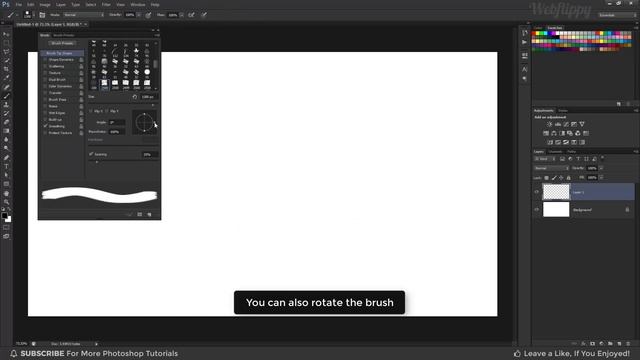Lock transparent pixels in Layers panel

[546, 178]
